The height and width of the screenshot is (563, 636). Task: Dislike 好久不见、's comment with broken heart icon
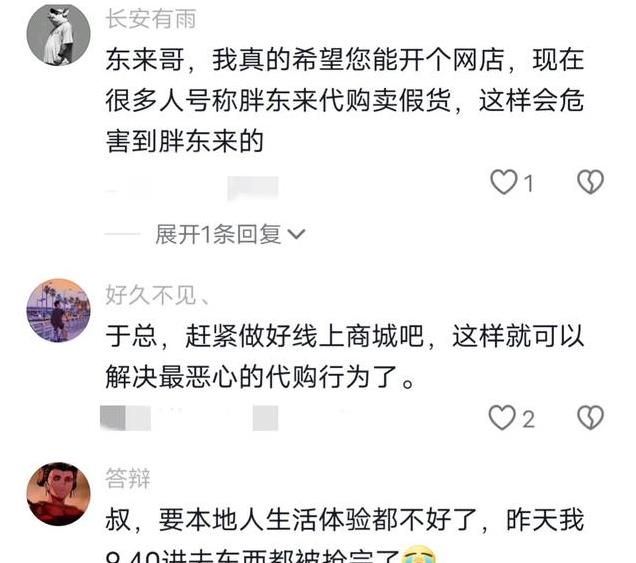point(591,418)
